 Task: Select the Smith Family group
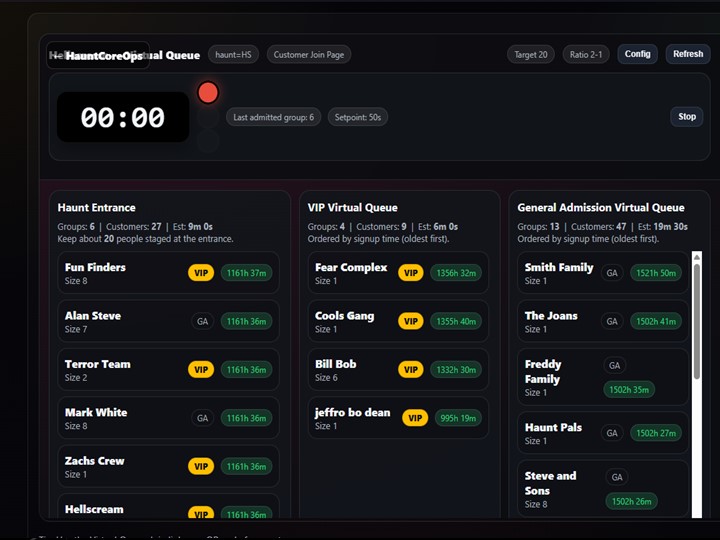pos(603,272)
